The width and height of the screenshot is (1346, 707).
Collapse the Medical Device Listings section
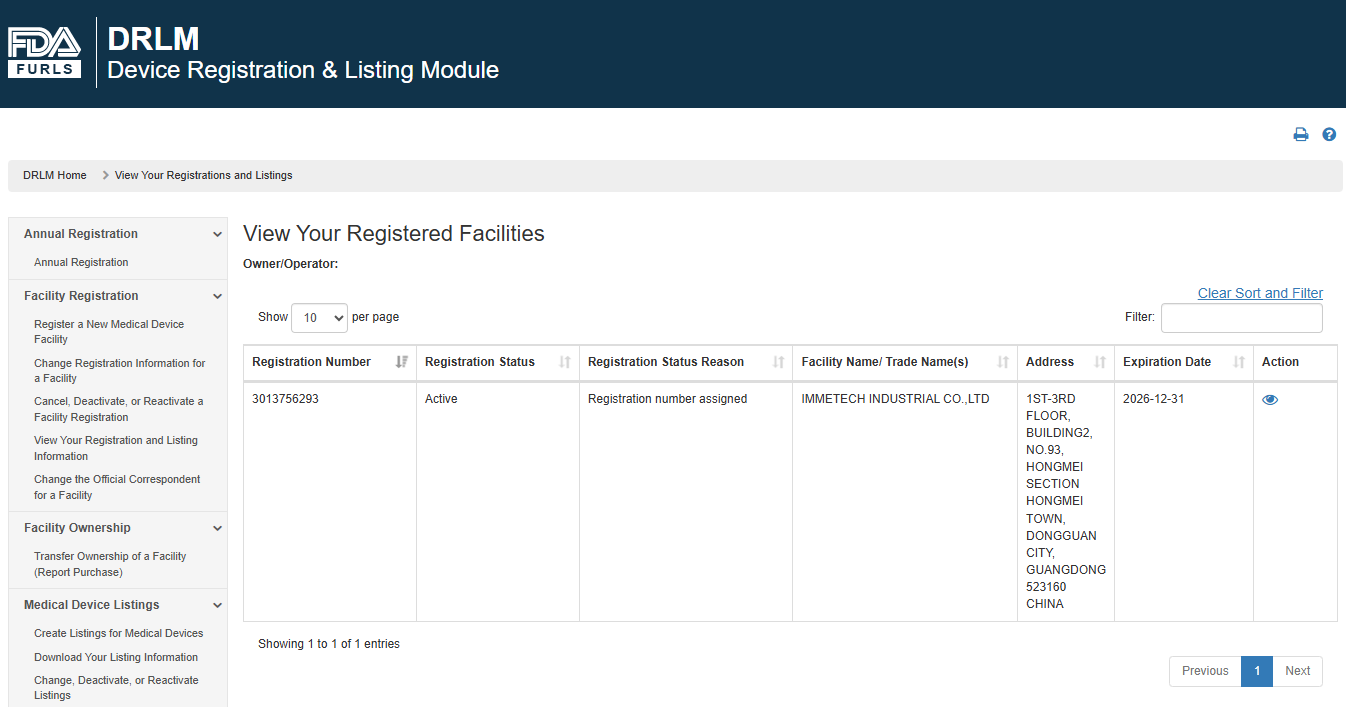point(218,605)
